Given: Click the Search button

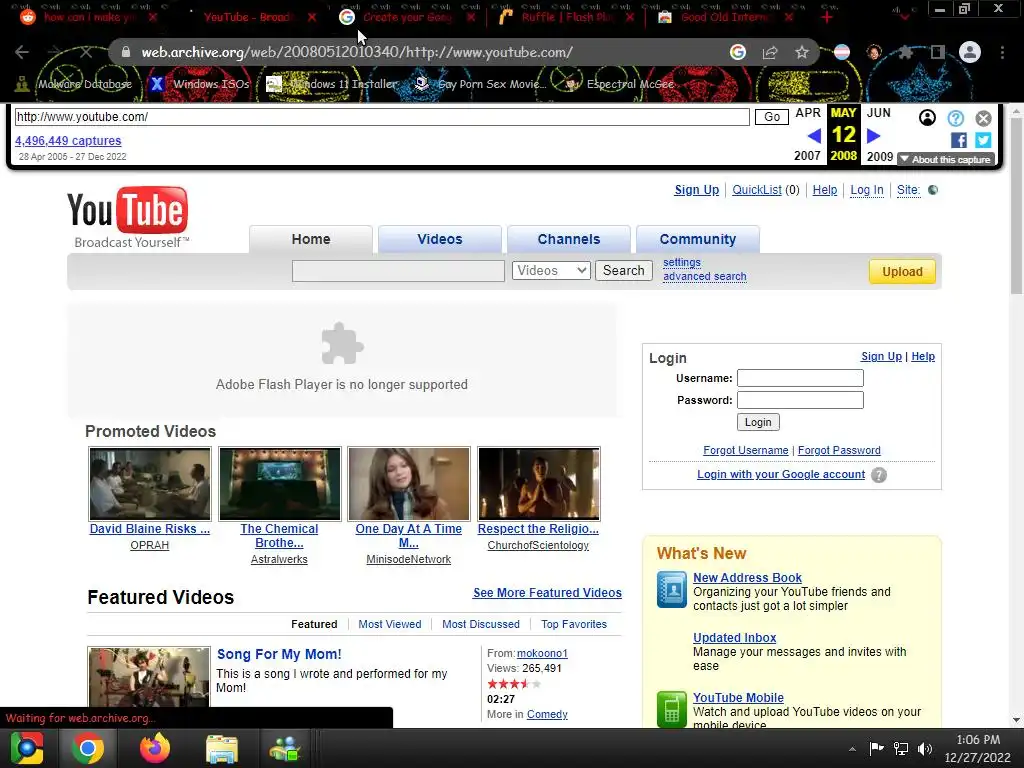Looking at the screenshot, I should (624, 270).
